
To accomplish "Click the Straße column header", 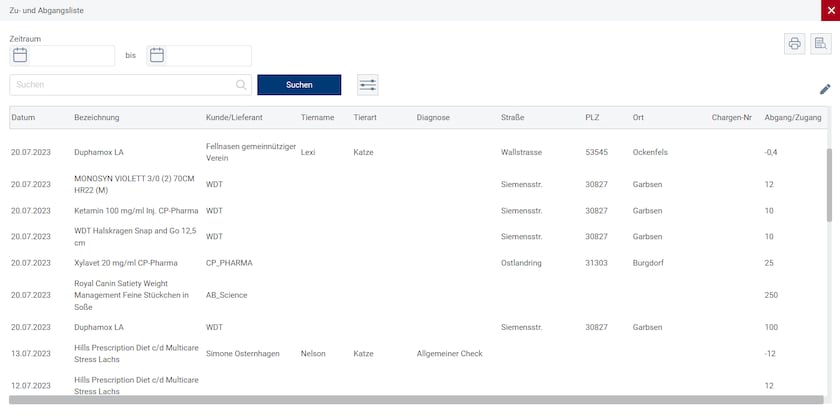I will pos(513,117).
